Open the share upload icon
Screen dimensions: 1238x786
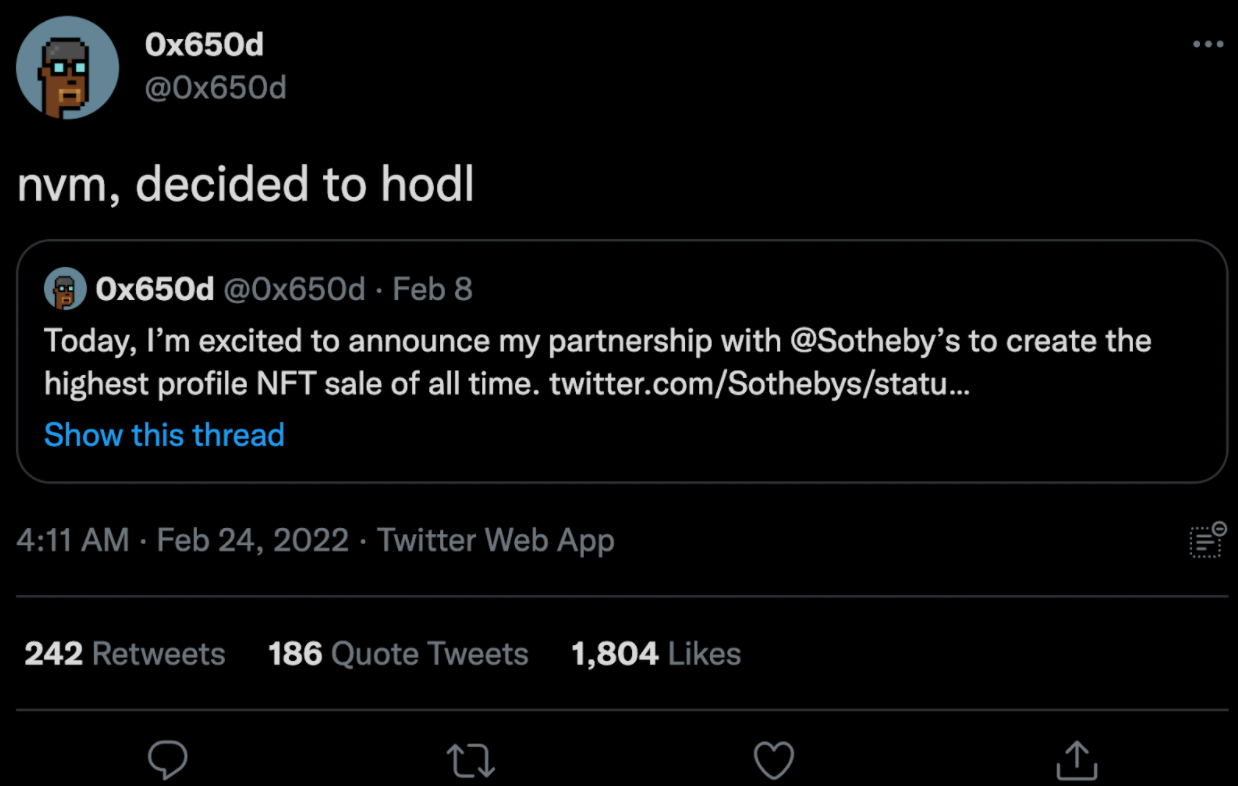[1076, 760]
